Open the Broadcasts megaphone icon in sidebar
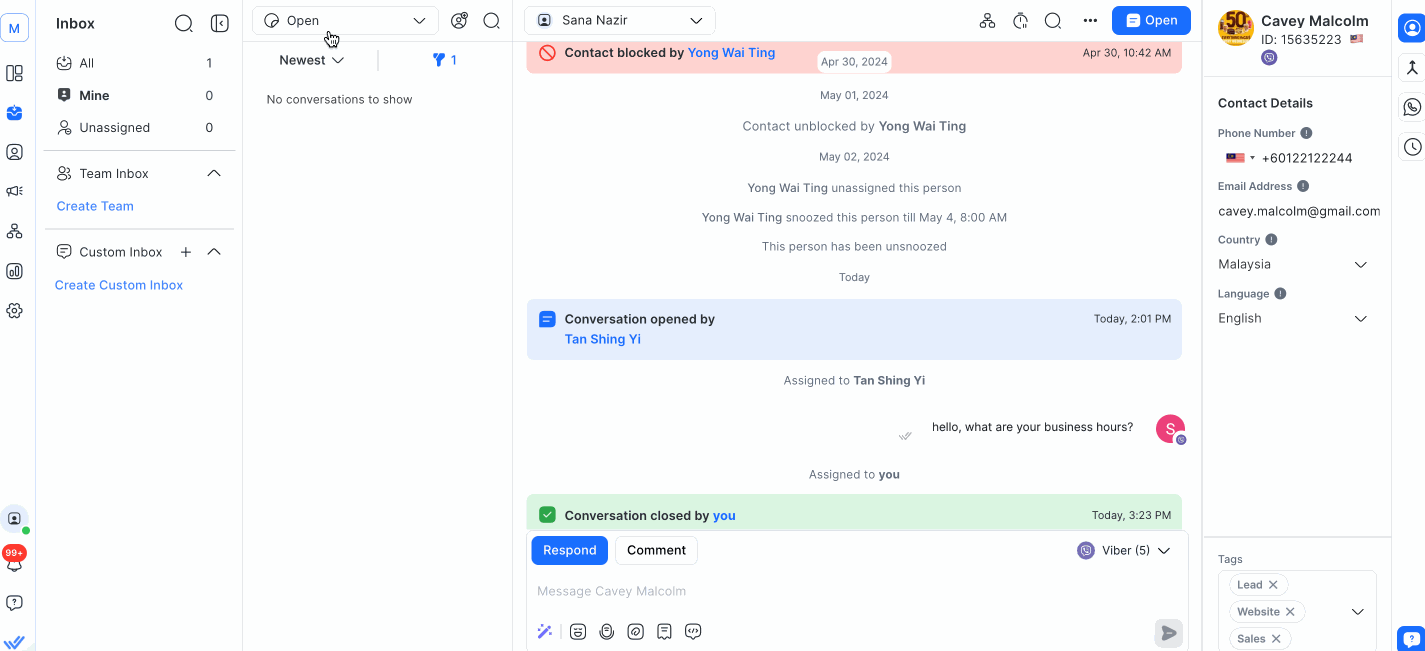The width and height of the screenshot is (1425, 651). point(14,191)
